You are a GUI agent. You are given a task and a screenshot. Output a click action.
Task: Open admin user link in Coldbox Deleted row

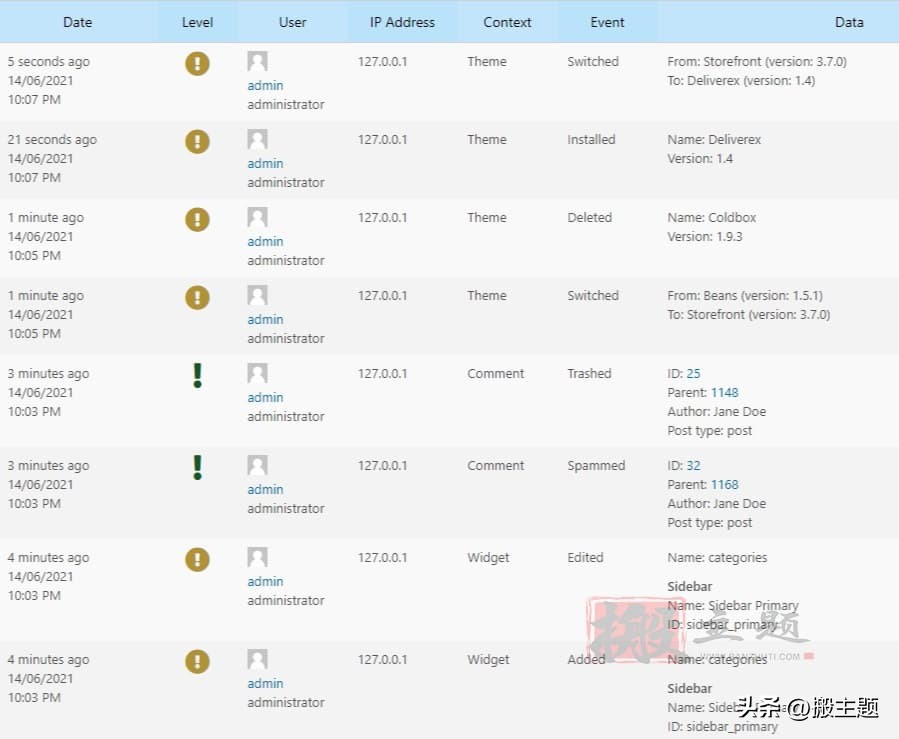(265, 242)
